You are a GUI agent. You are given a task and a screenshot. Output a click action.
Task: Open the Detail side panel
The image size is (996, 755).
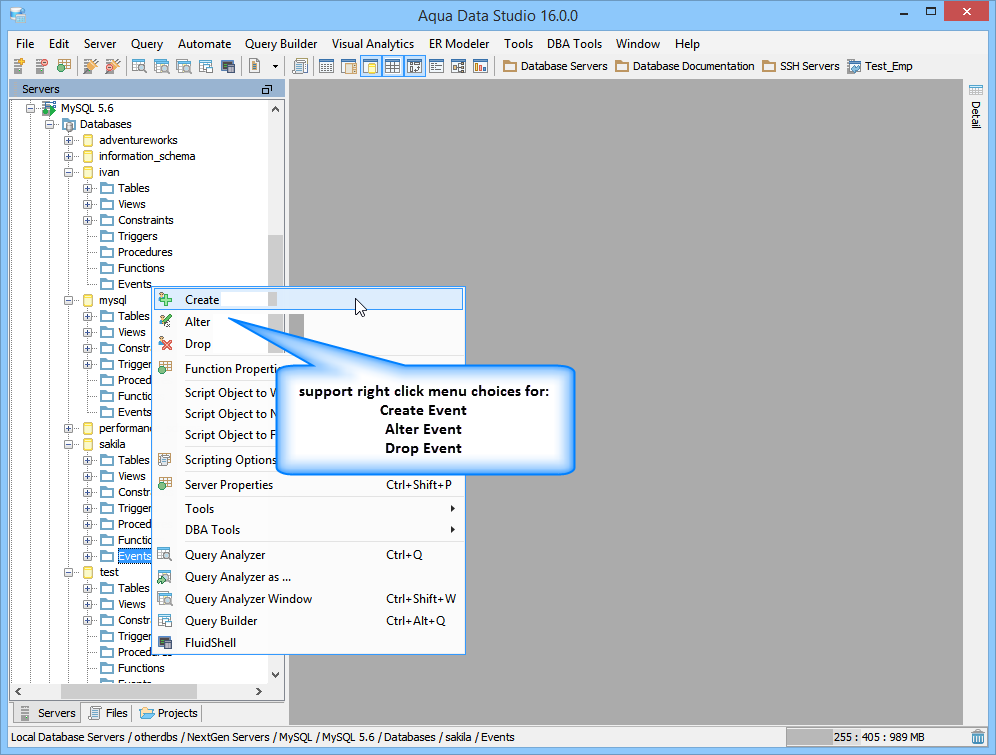(976, 107)
